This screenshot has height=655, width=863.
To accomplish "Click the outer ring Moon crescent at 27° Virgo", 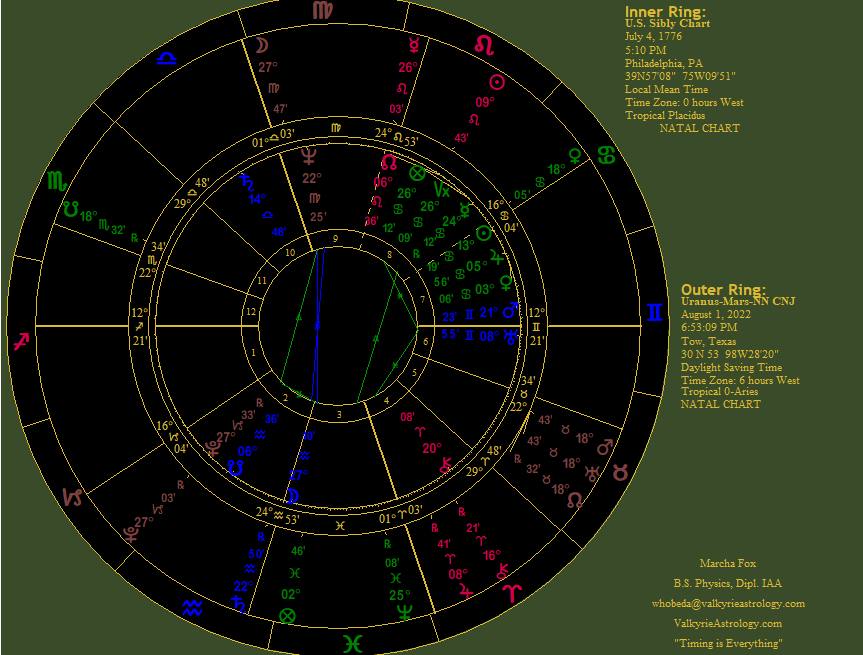I will [x=262, y=45].
